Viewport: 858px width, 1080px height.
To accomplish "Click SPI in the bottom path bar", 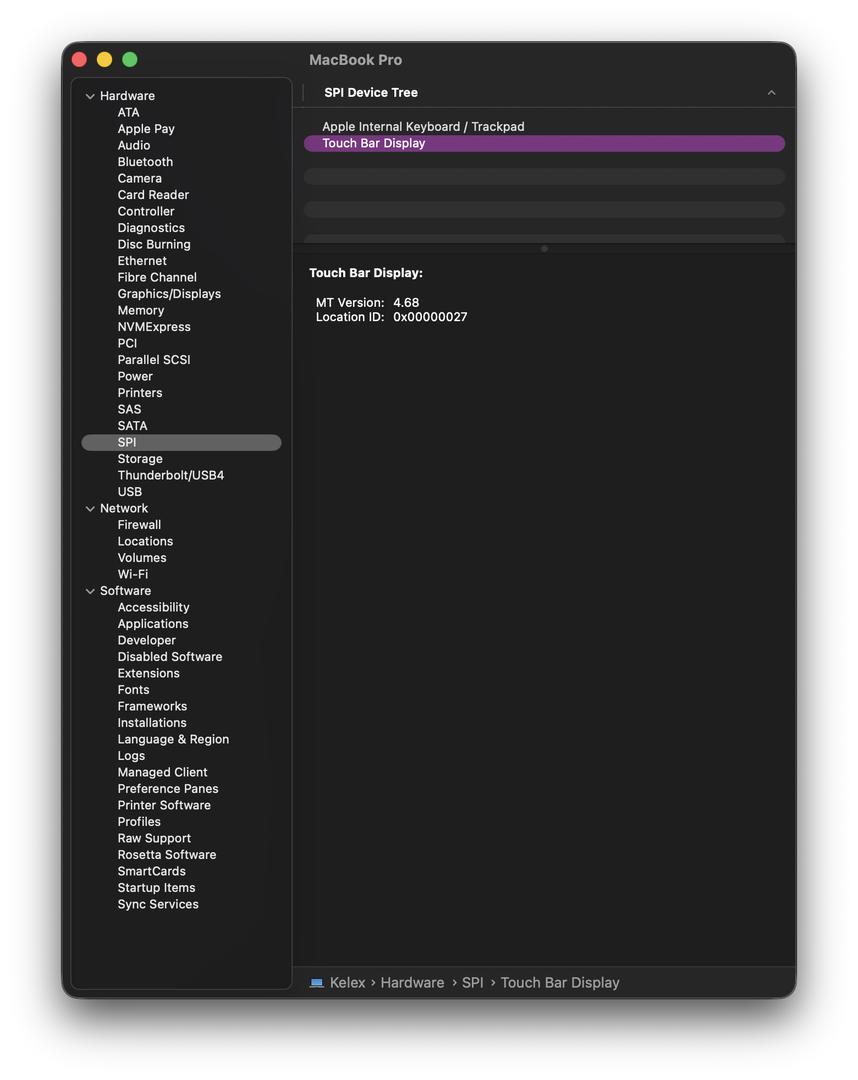I will [x=472, y=983].
